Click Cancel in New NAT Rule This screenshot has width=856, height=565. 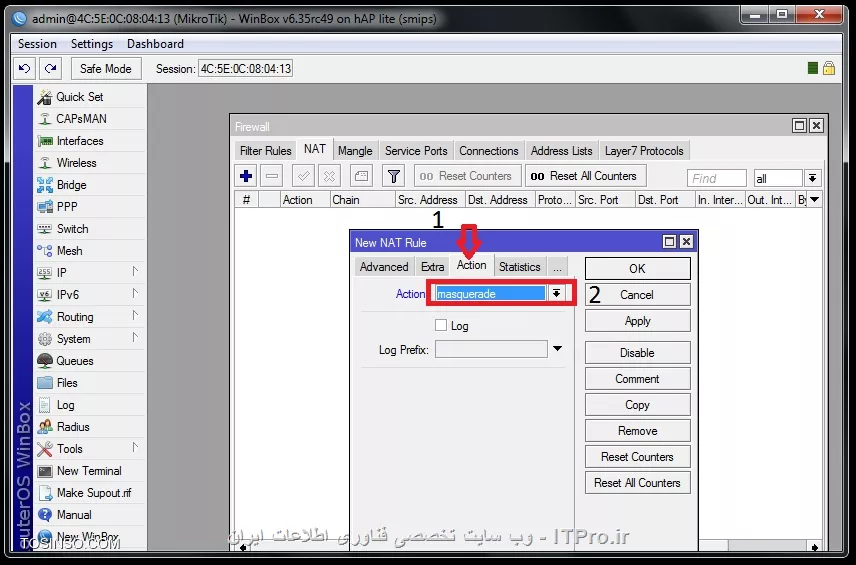point(638,295)
